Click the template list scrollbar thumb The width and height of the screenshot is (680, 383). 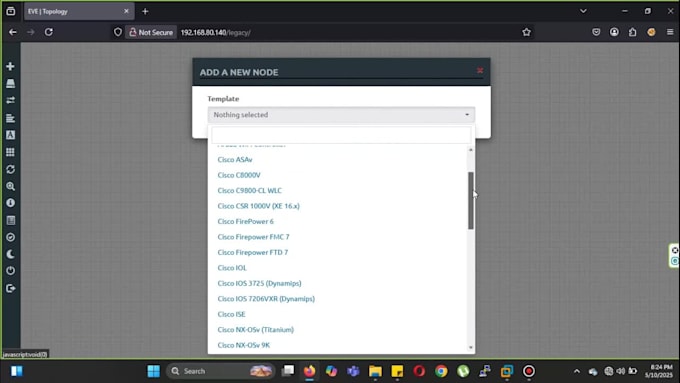471,200
